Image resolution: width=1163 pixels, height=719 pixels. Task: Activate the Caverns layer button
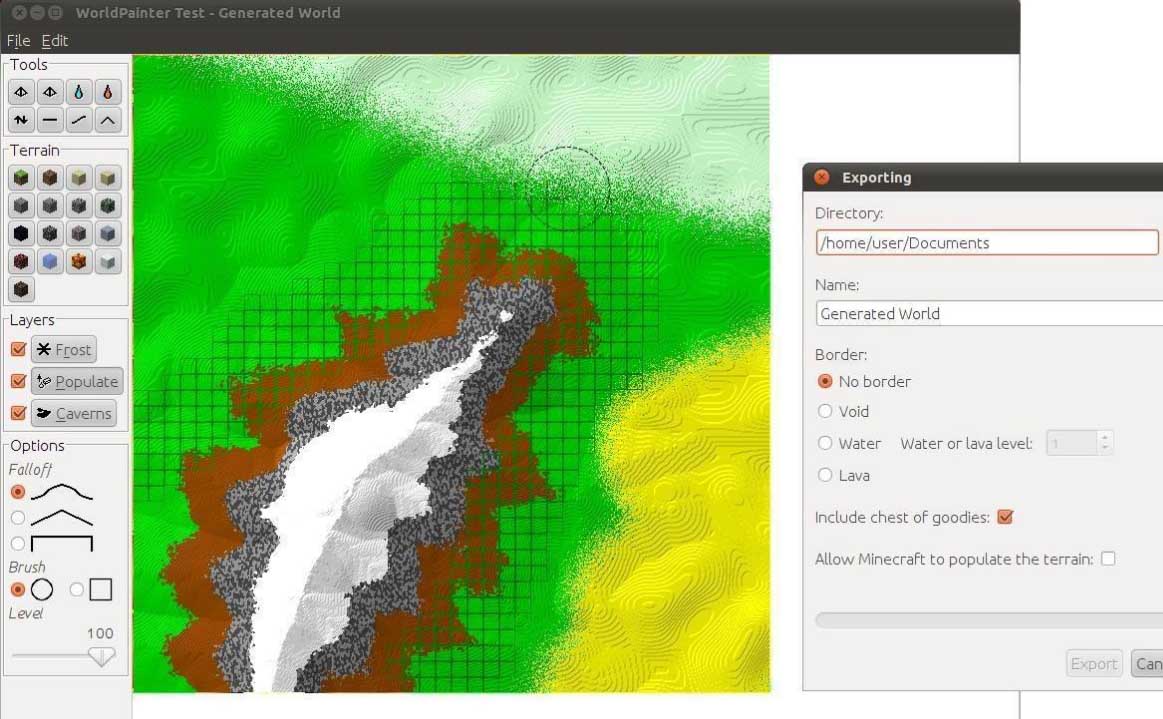73,413
